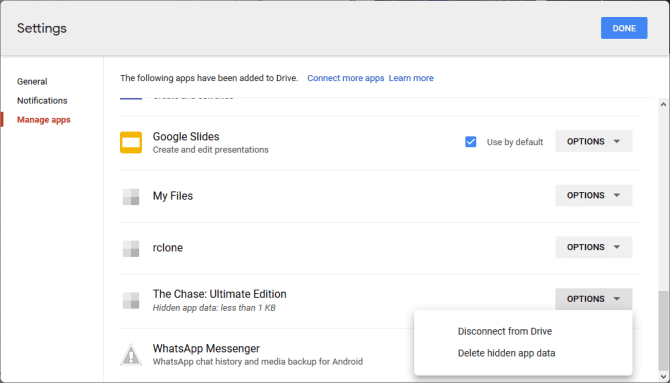Click WhatsApp chat history backup description

[258, 362]
